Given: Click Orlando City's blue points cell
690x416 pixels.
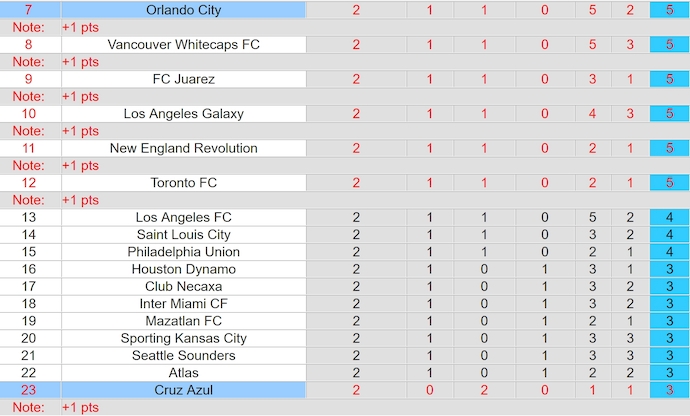Looking at the screenshot, I should [663, 10].
